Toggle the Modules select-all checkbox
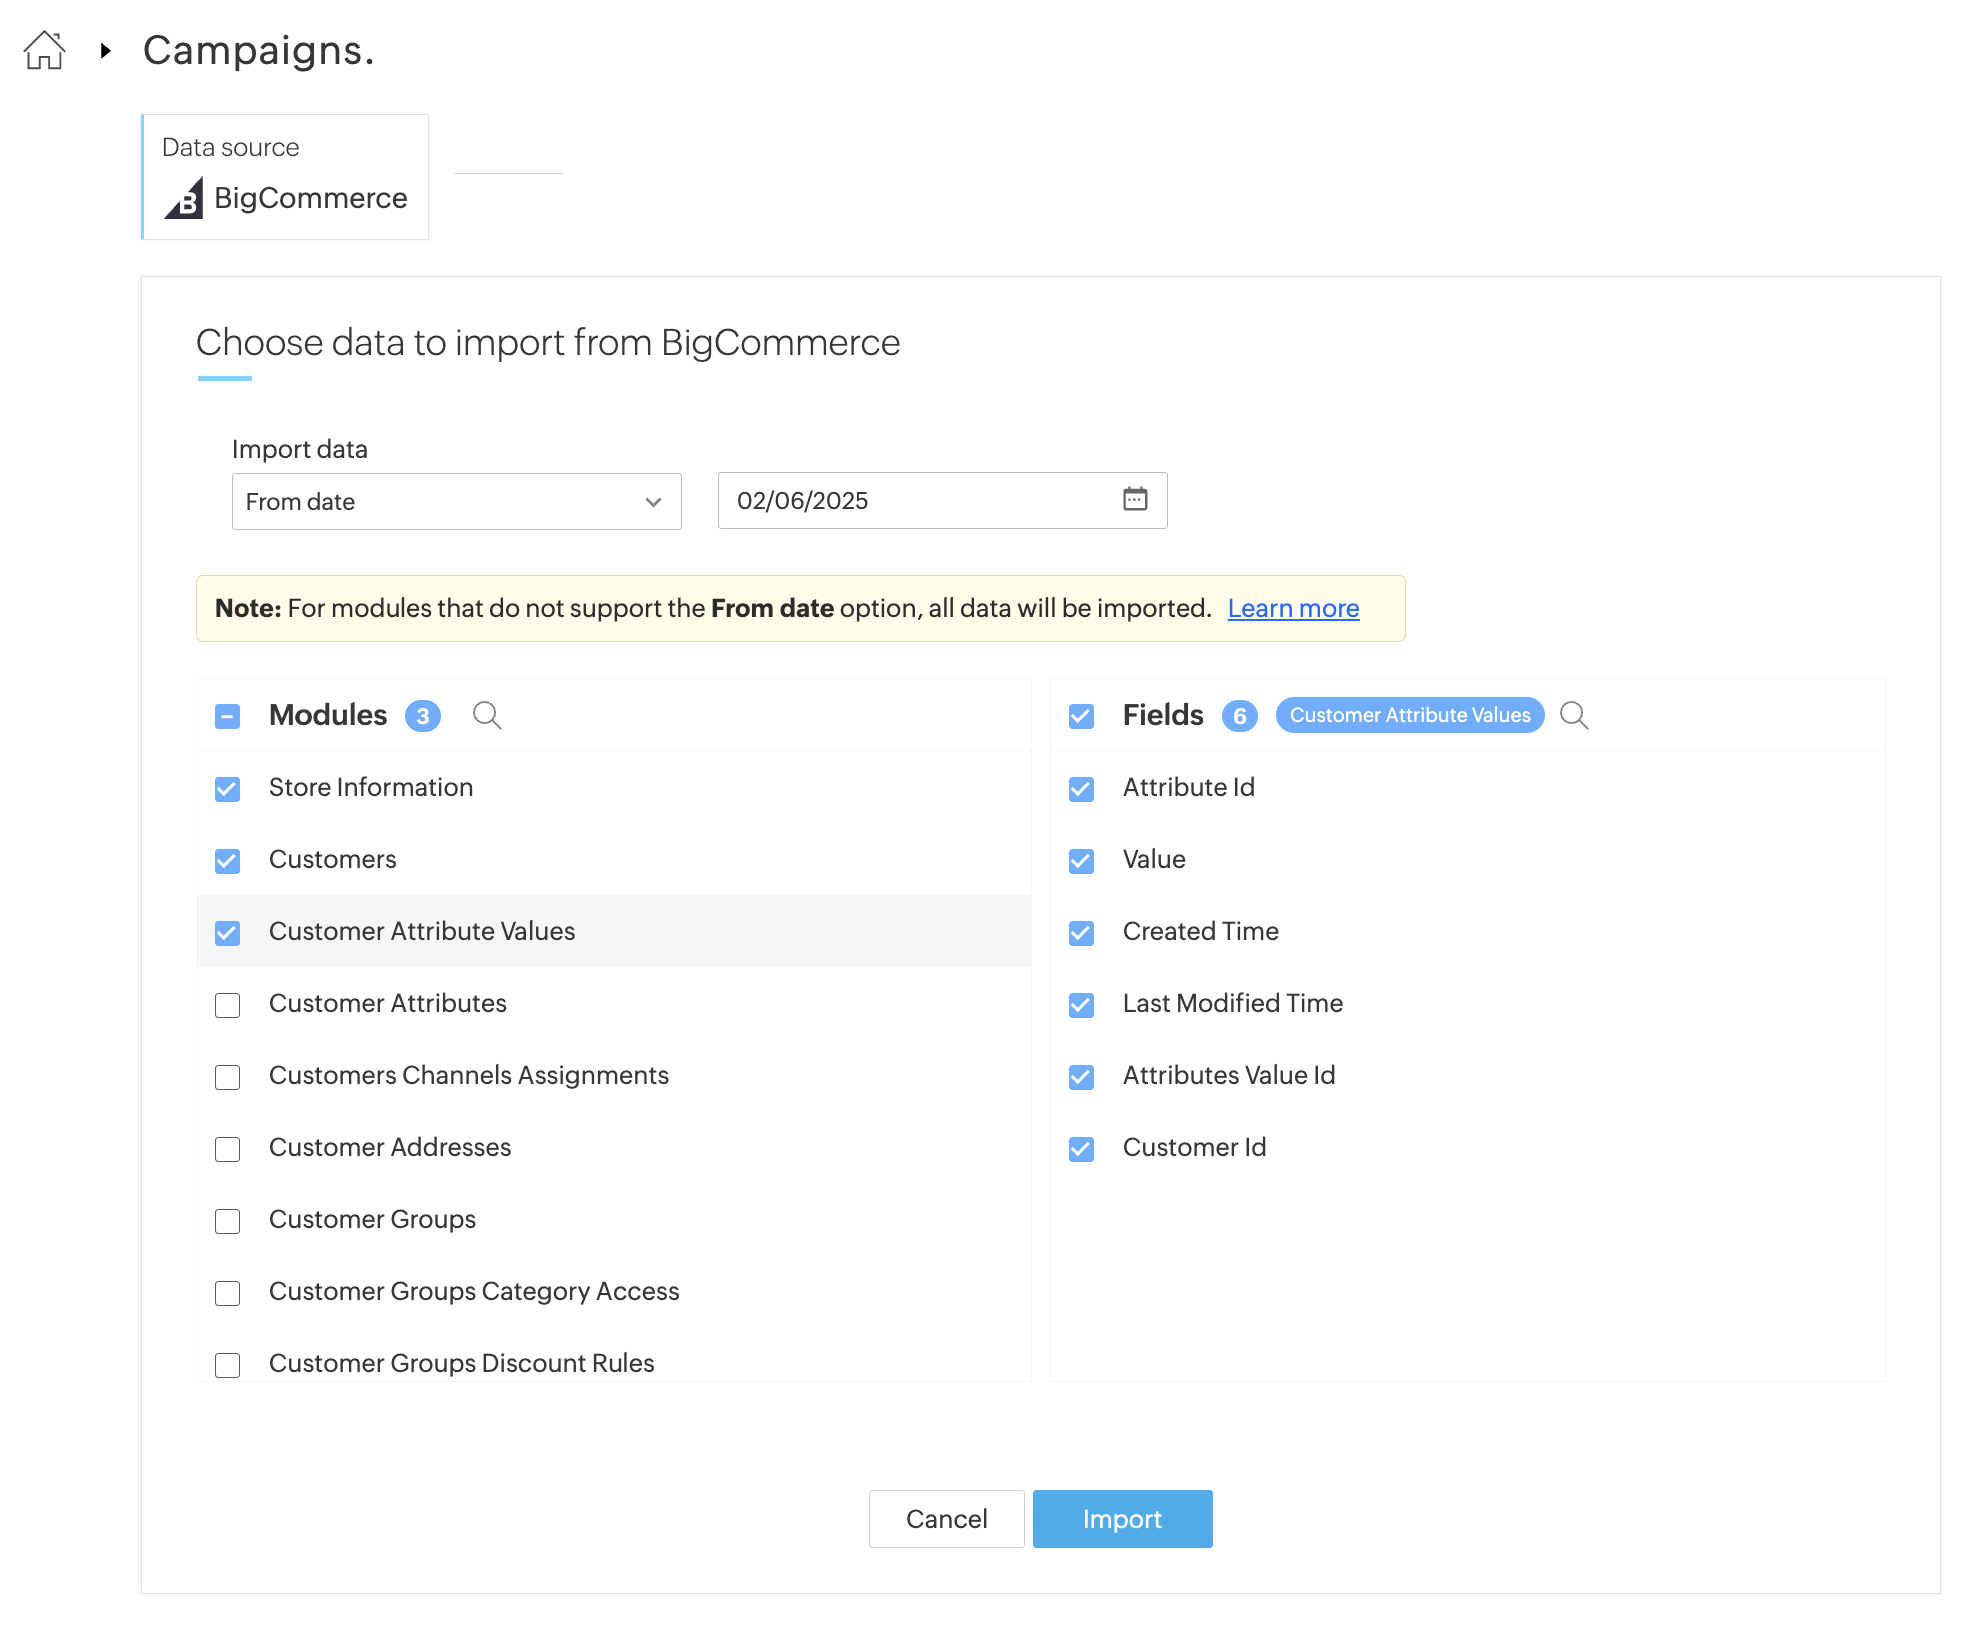 click(228, 716)
